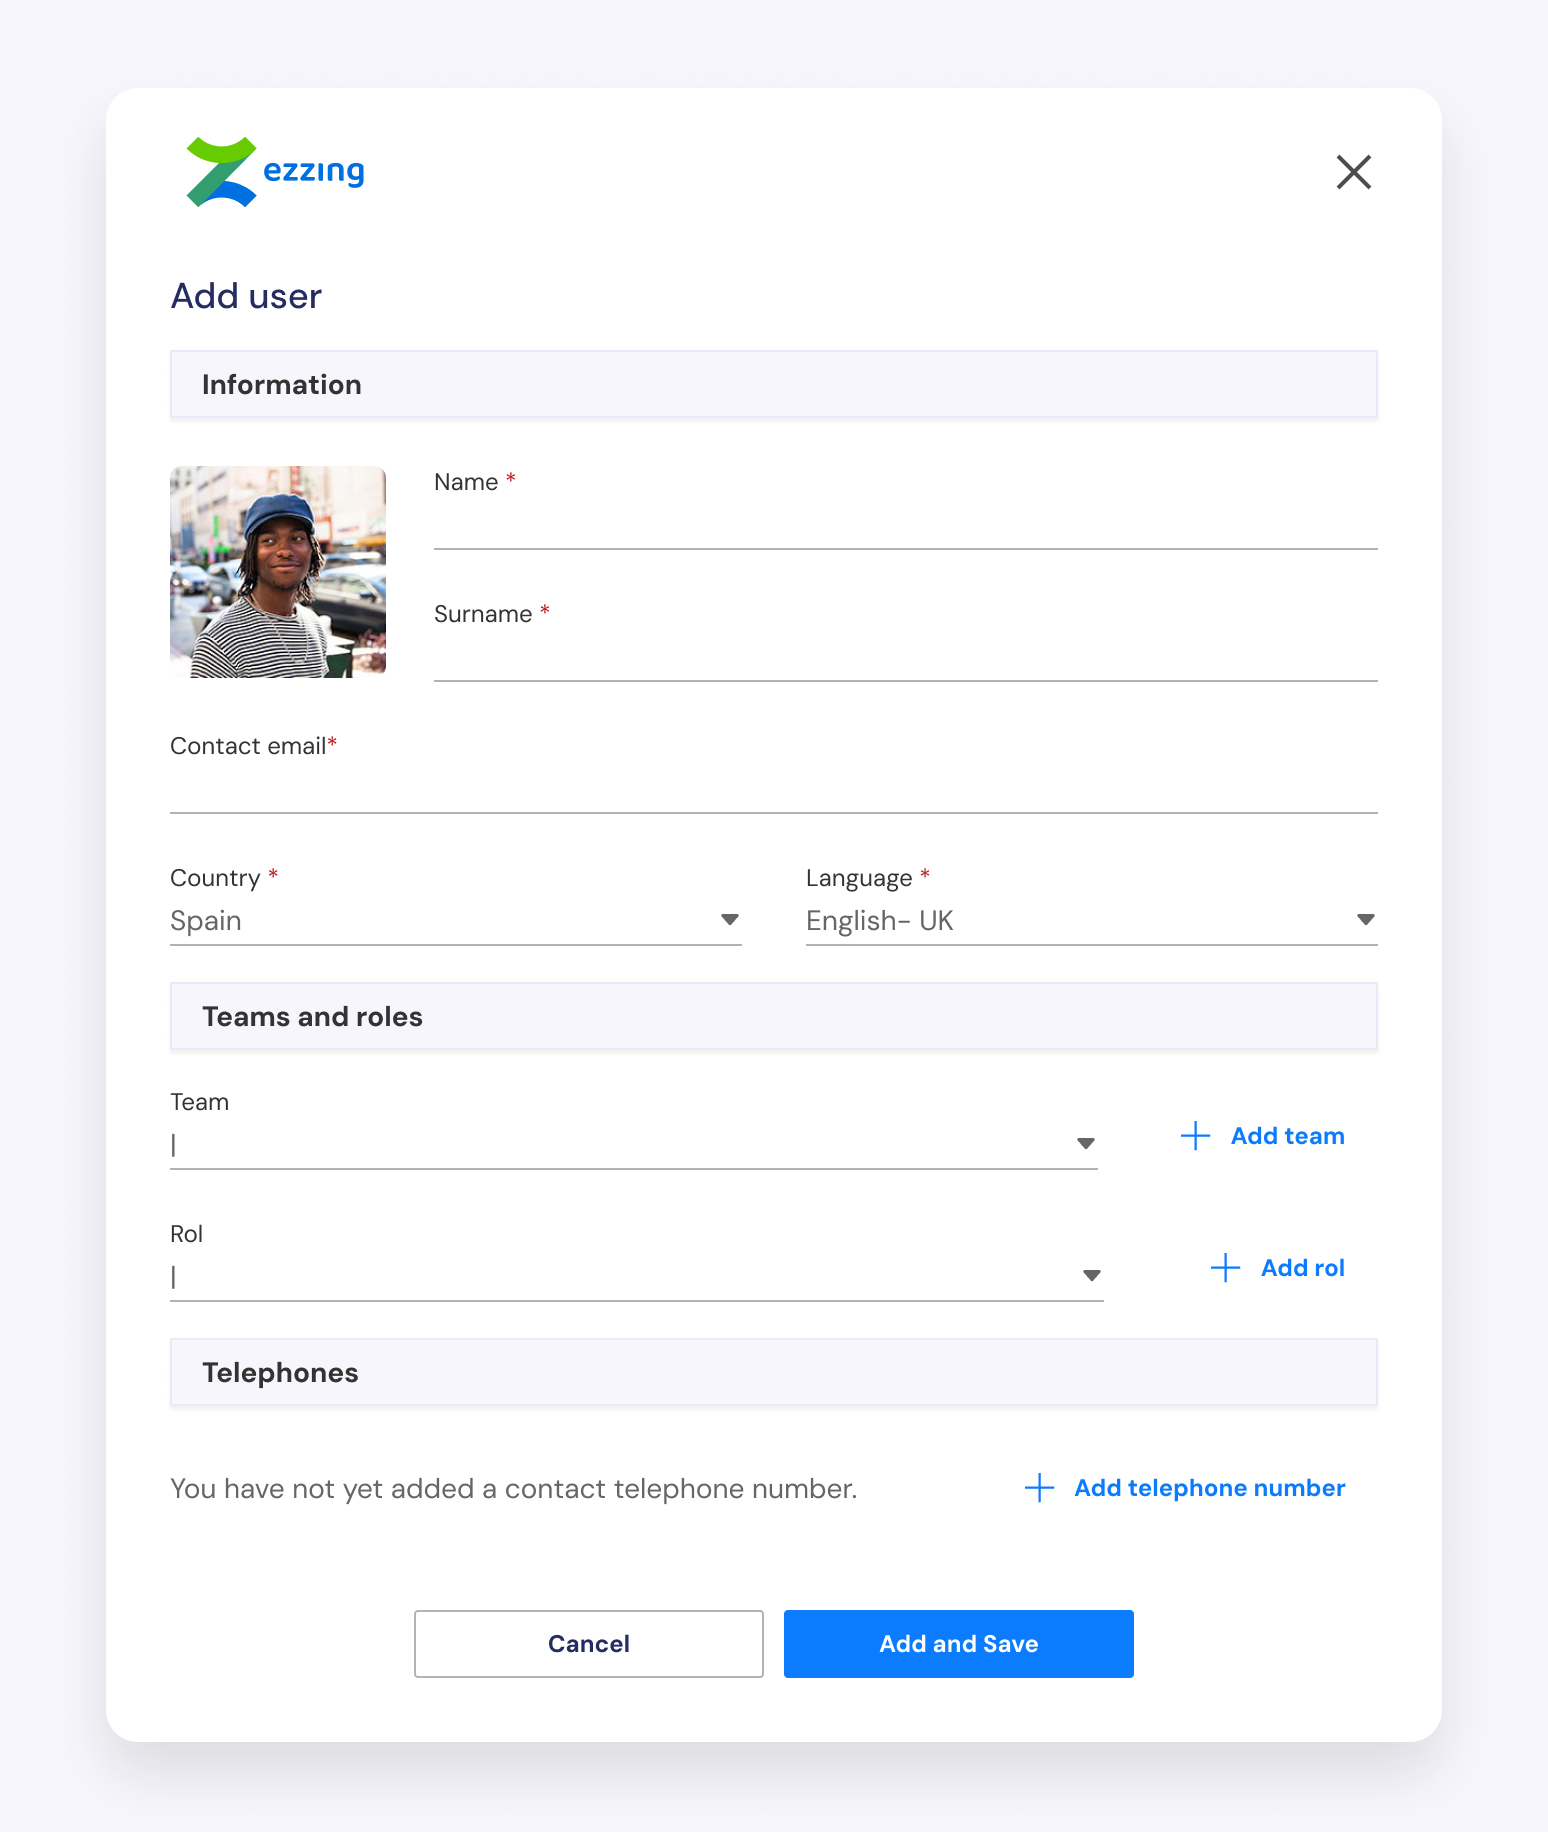Select the Spain country value
The image size is (1548, 1832).
pyautogui.click(x=206, y=921)
